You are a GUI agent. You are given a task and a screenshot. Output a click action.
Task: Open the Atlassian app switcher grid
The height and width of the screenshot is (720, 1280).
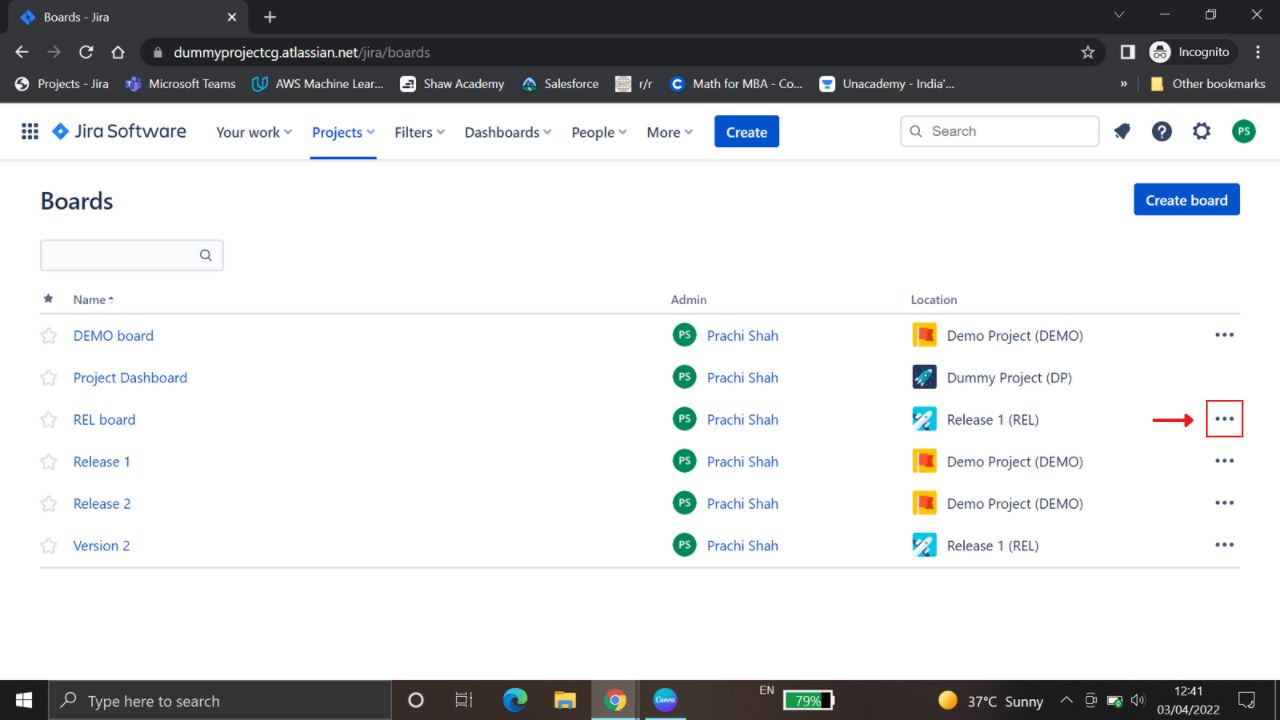click(30, 131)
